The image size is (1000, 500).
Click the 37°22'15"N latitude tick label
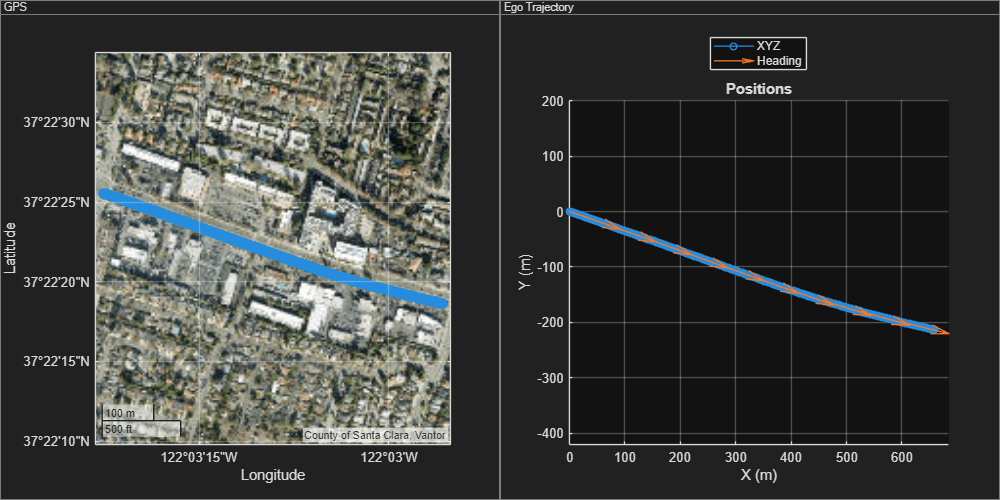point(56,362)
